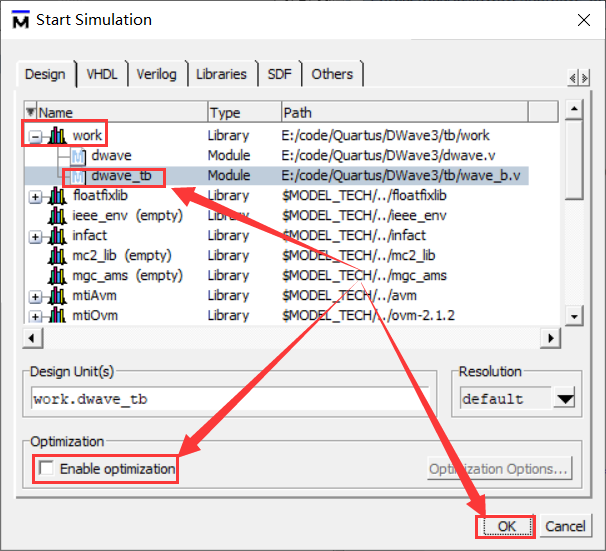Screen dimensions: 606x551
Task: Click the Path column header
Action: pyautogui.click(x=404, y=112)
